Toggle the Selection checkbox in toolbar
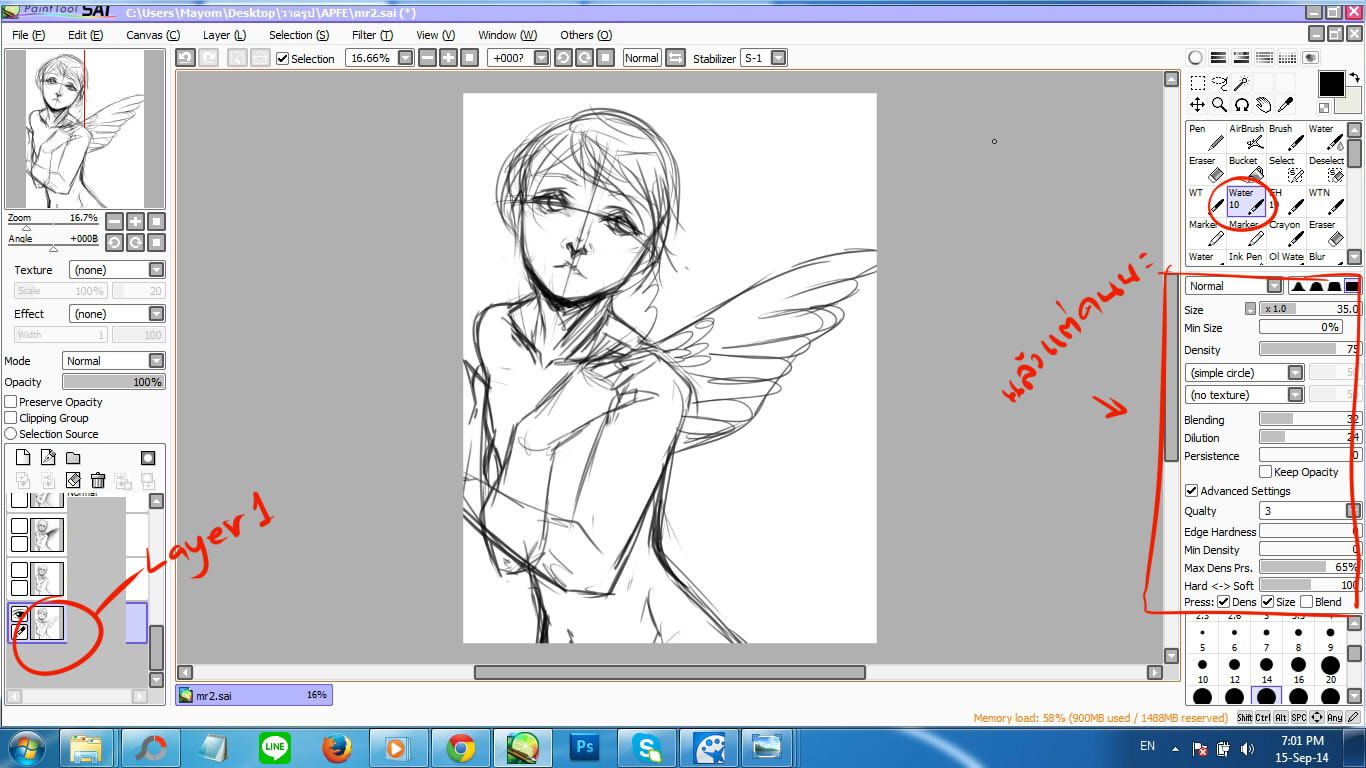The width and height of the screenshot is (1366, 768). click(x=283, y=58)
